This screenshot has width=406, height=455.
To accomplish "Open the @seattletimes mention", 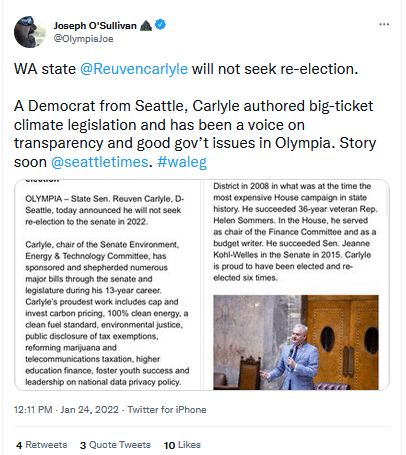I will click(x=99, y=162).
